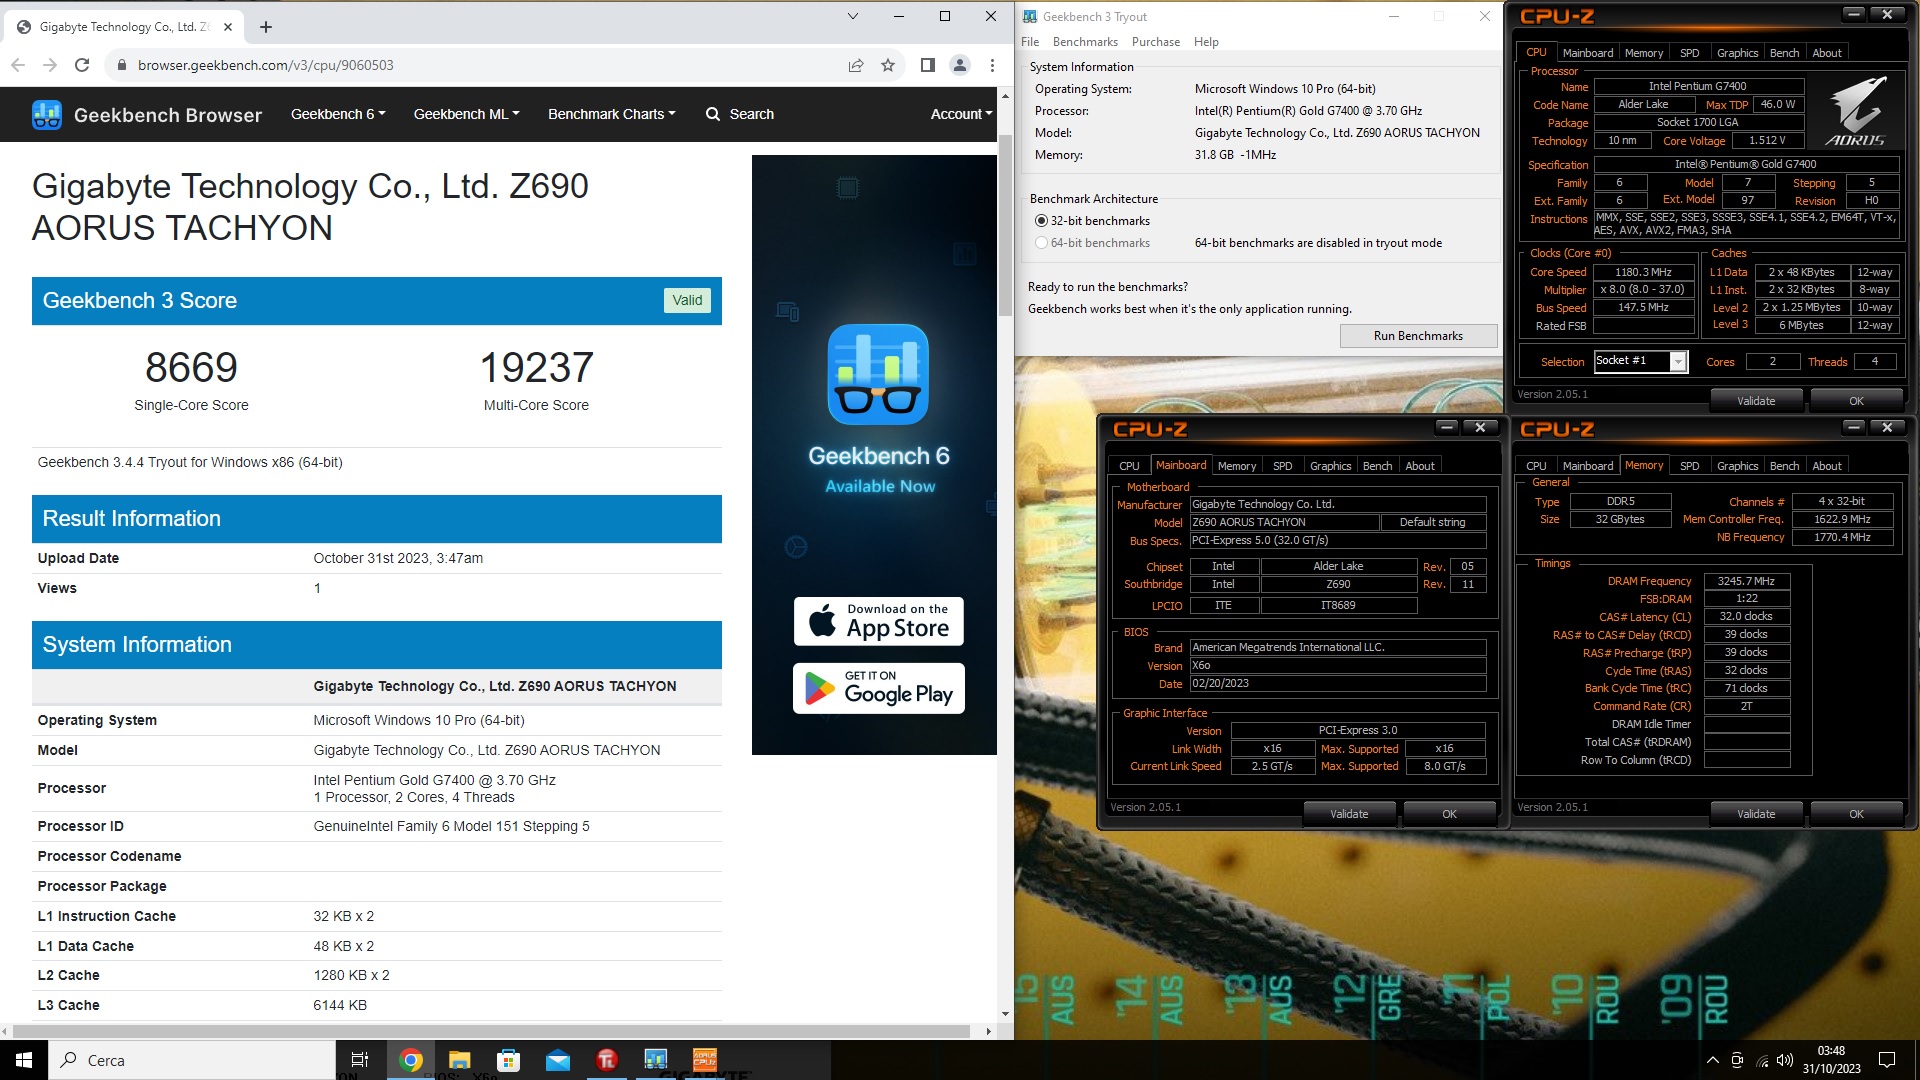
Task: Click the Run Benchmarks button
Action: [x=1418, y=336]
